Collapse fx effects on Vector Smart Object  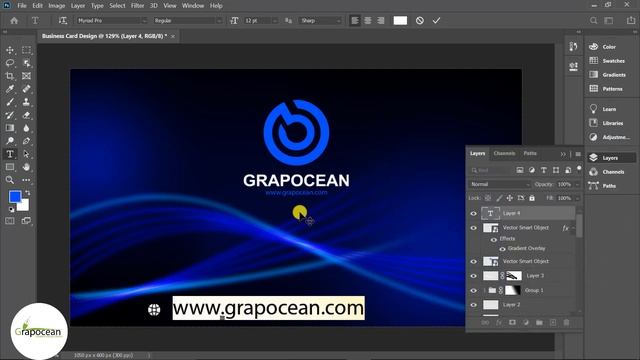pyautogui.click(x=573, y=228)
